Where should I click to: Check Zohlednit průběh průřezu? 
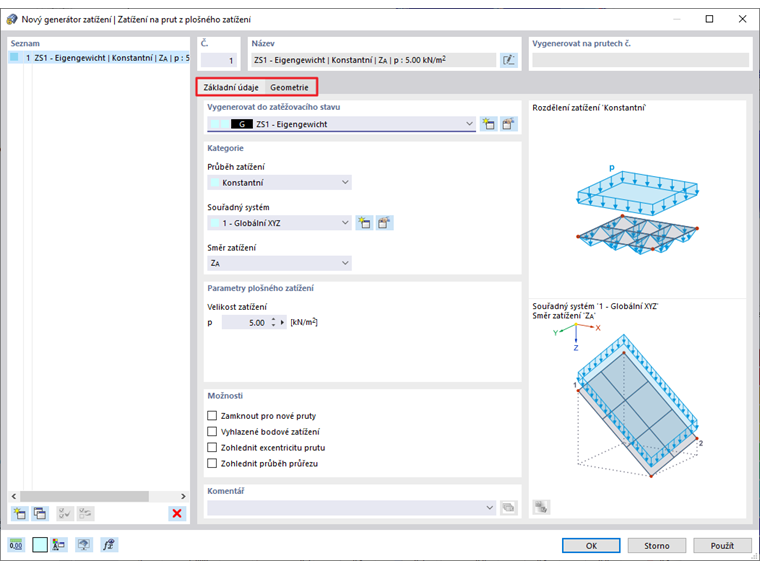[x=212, y=463]
